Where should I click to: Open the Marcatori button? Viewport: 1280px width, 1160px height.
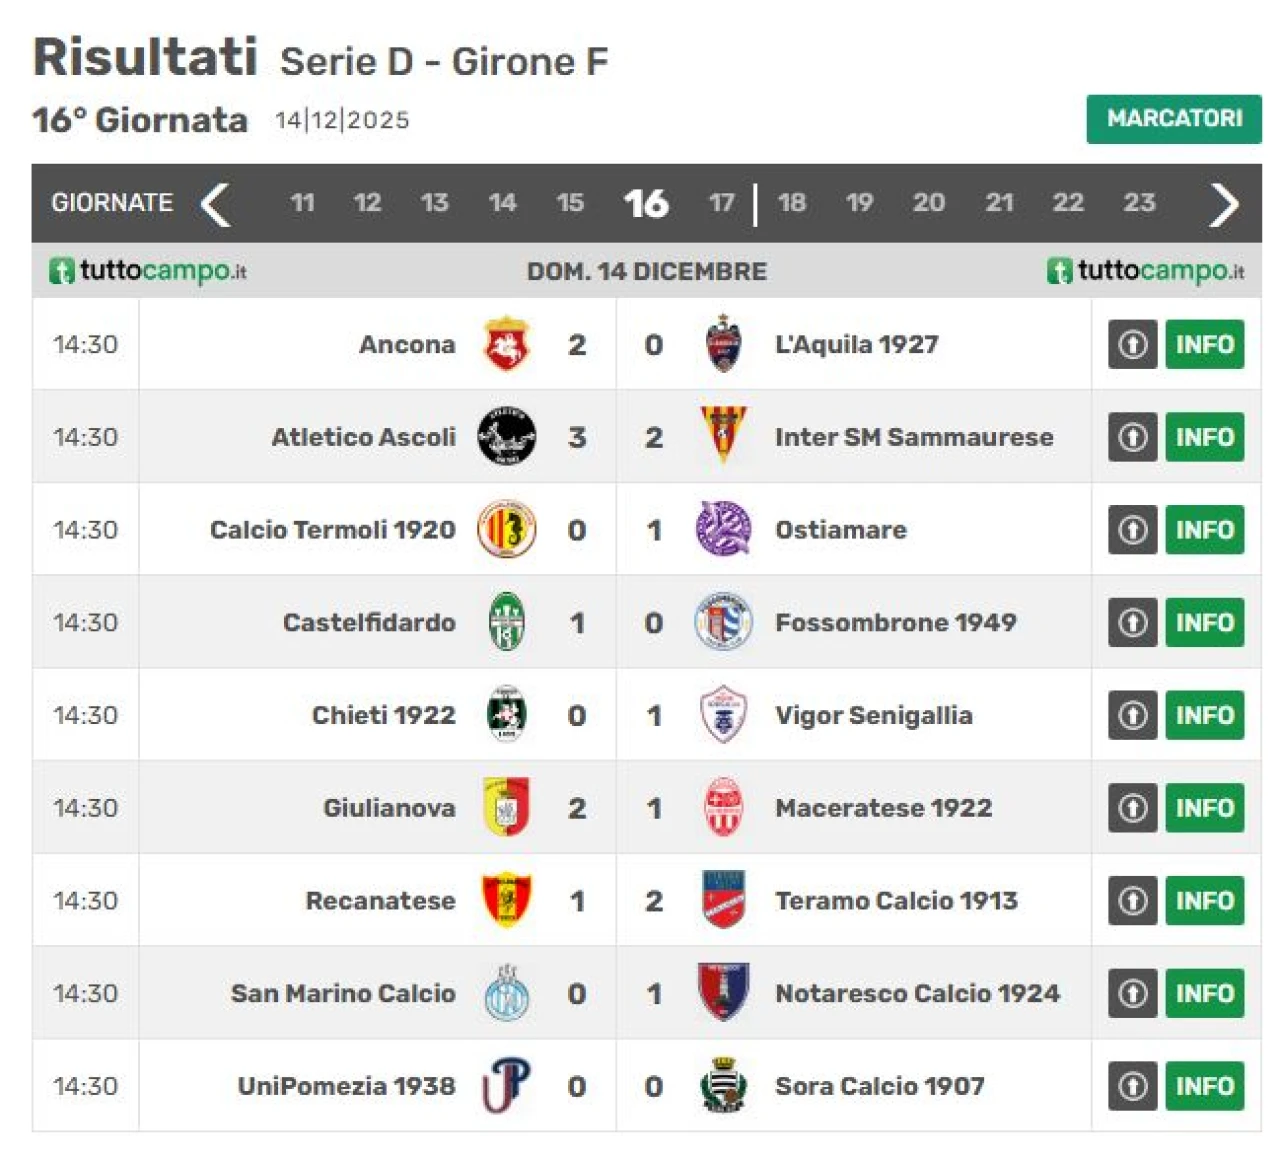(1173, 119)
